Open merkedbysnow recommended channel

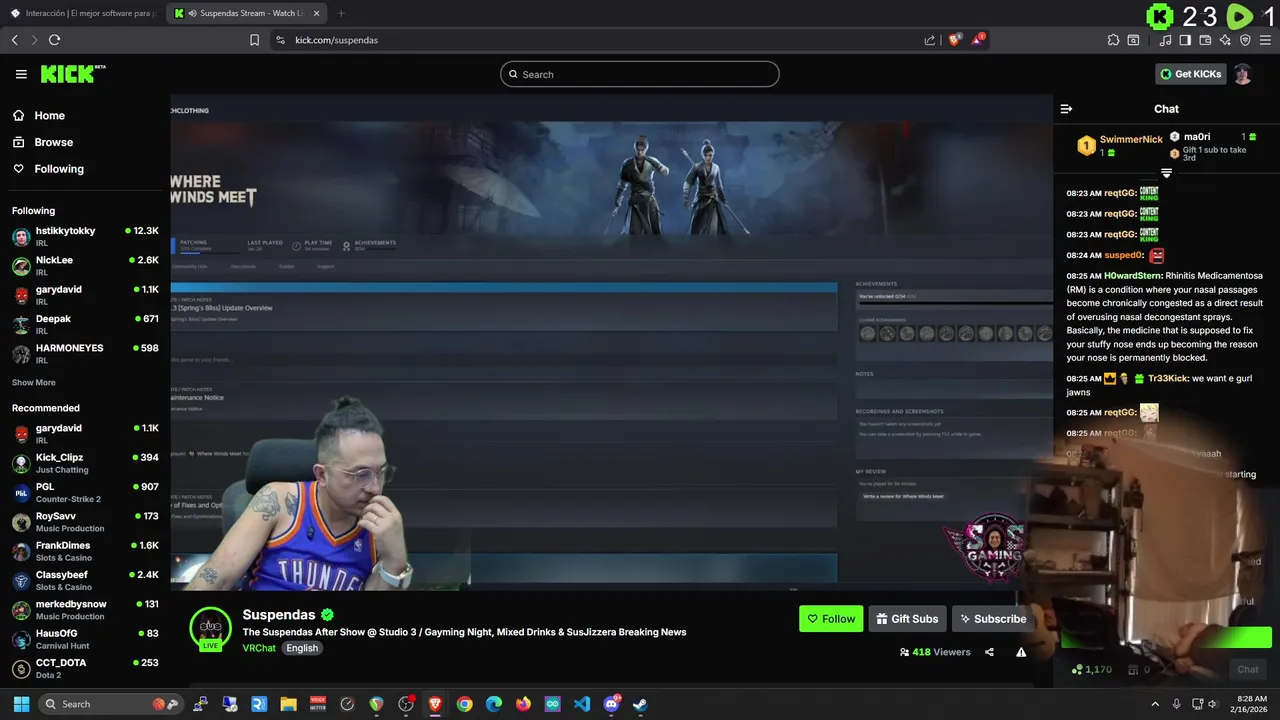click(x=85, y=610)
